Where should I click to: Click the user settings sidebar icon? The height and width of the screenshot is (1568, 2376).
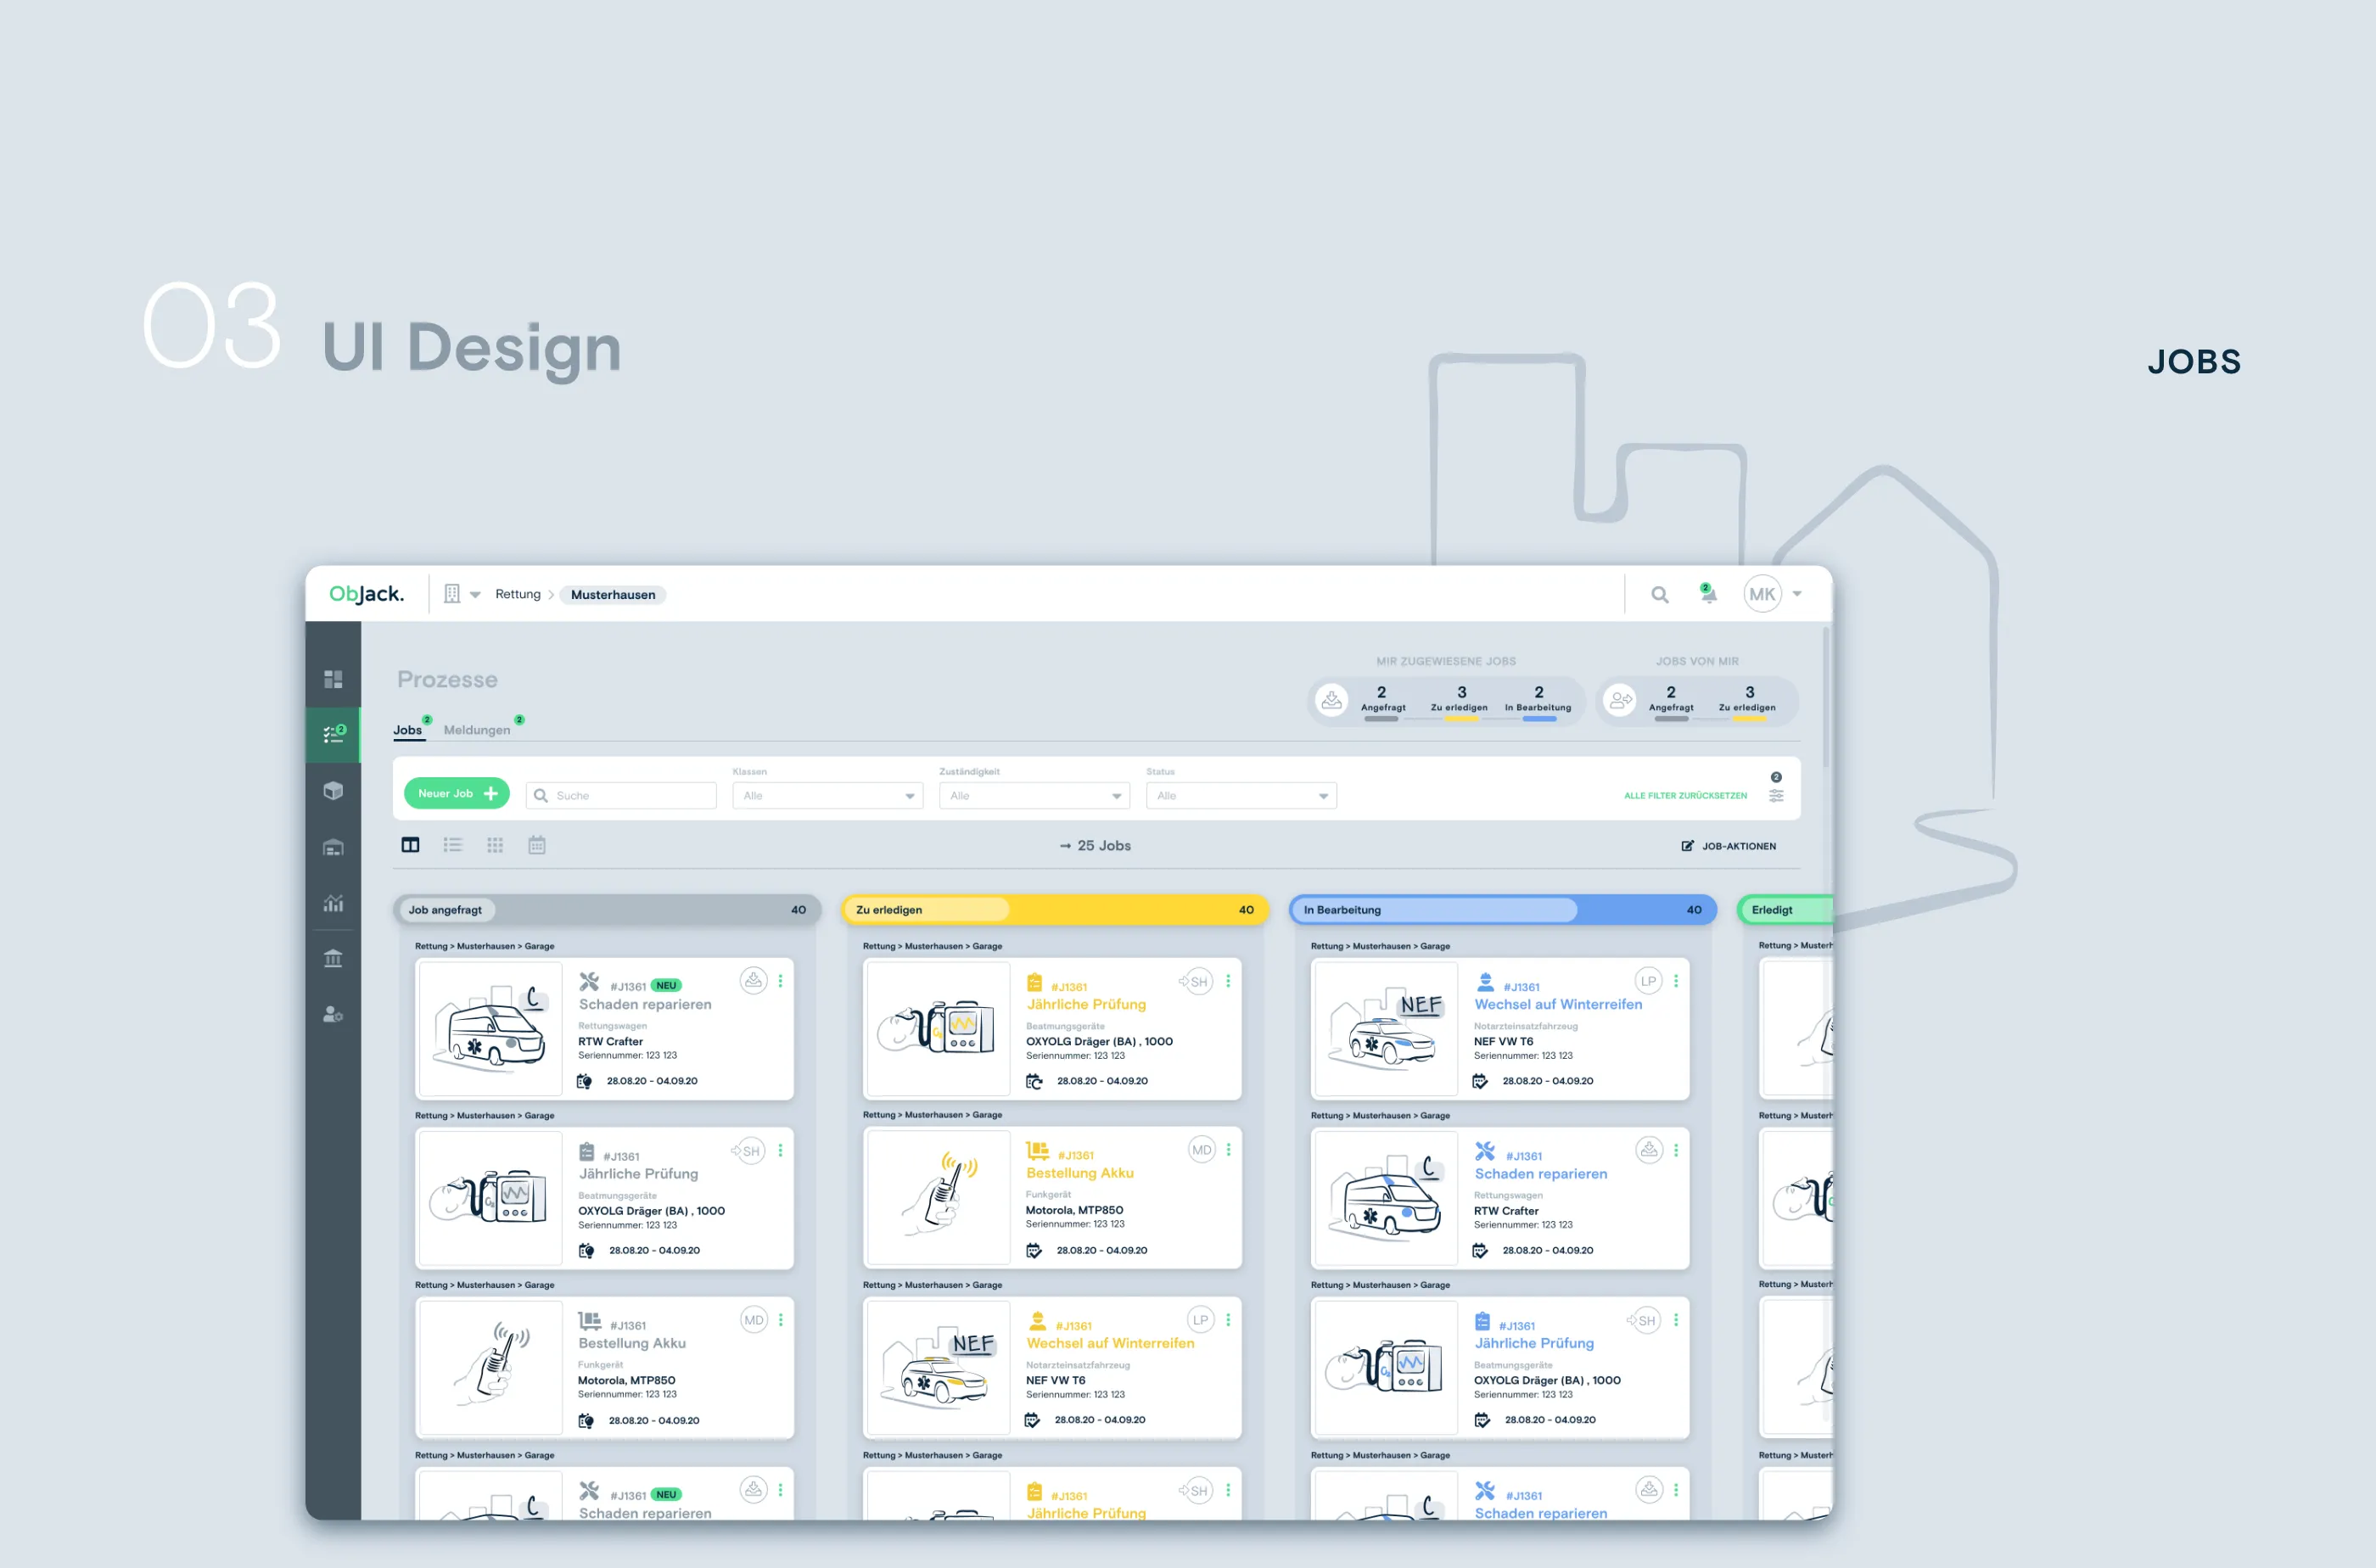333,1015
